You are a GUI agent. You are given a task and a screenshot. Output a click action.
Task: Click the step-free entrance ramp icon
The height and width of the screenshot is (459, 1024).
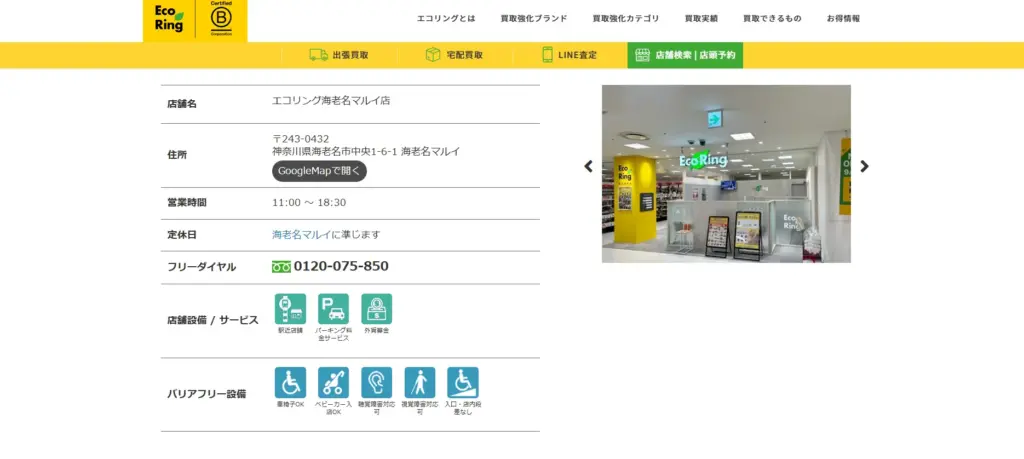click(x=462, y=383)
